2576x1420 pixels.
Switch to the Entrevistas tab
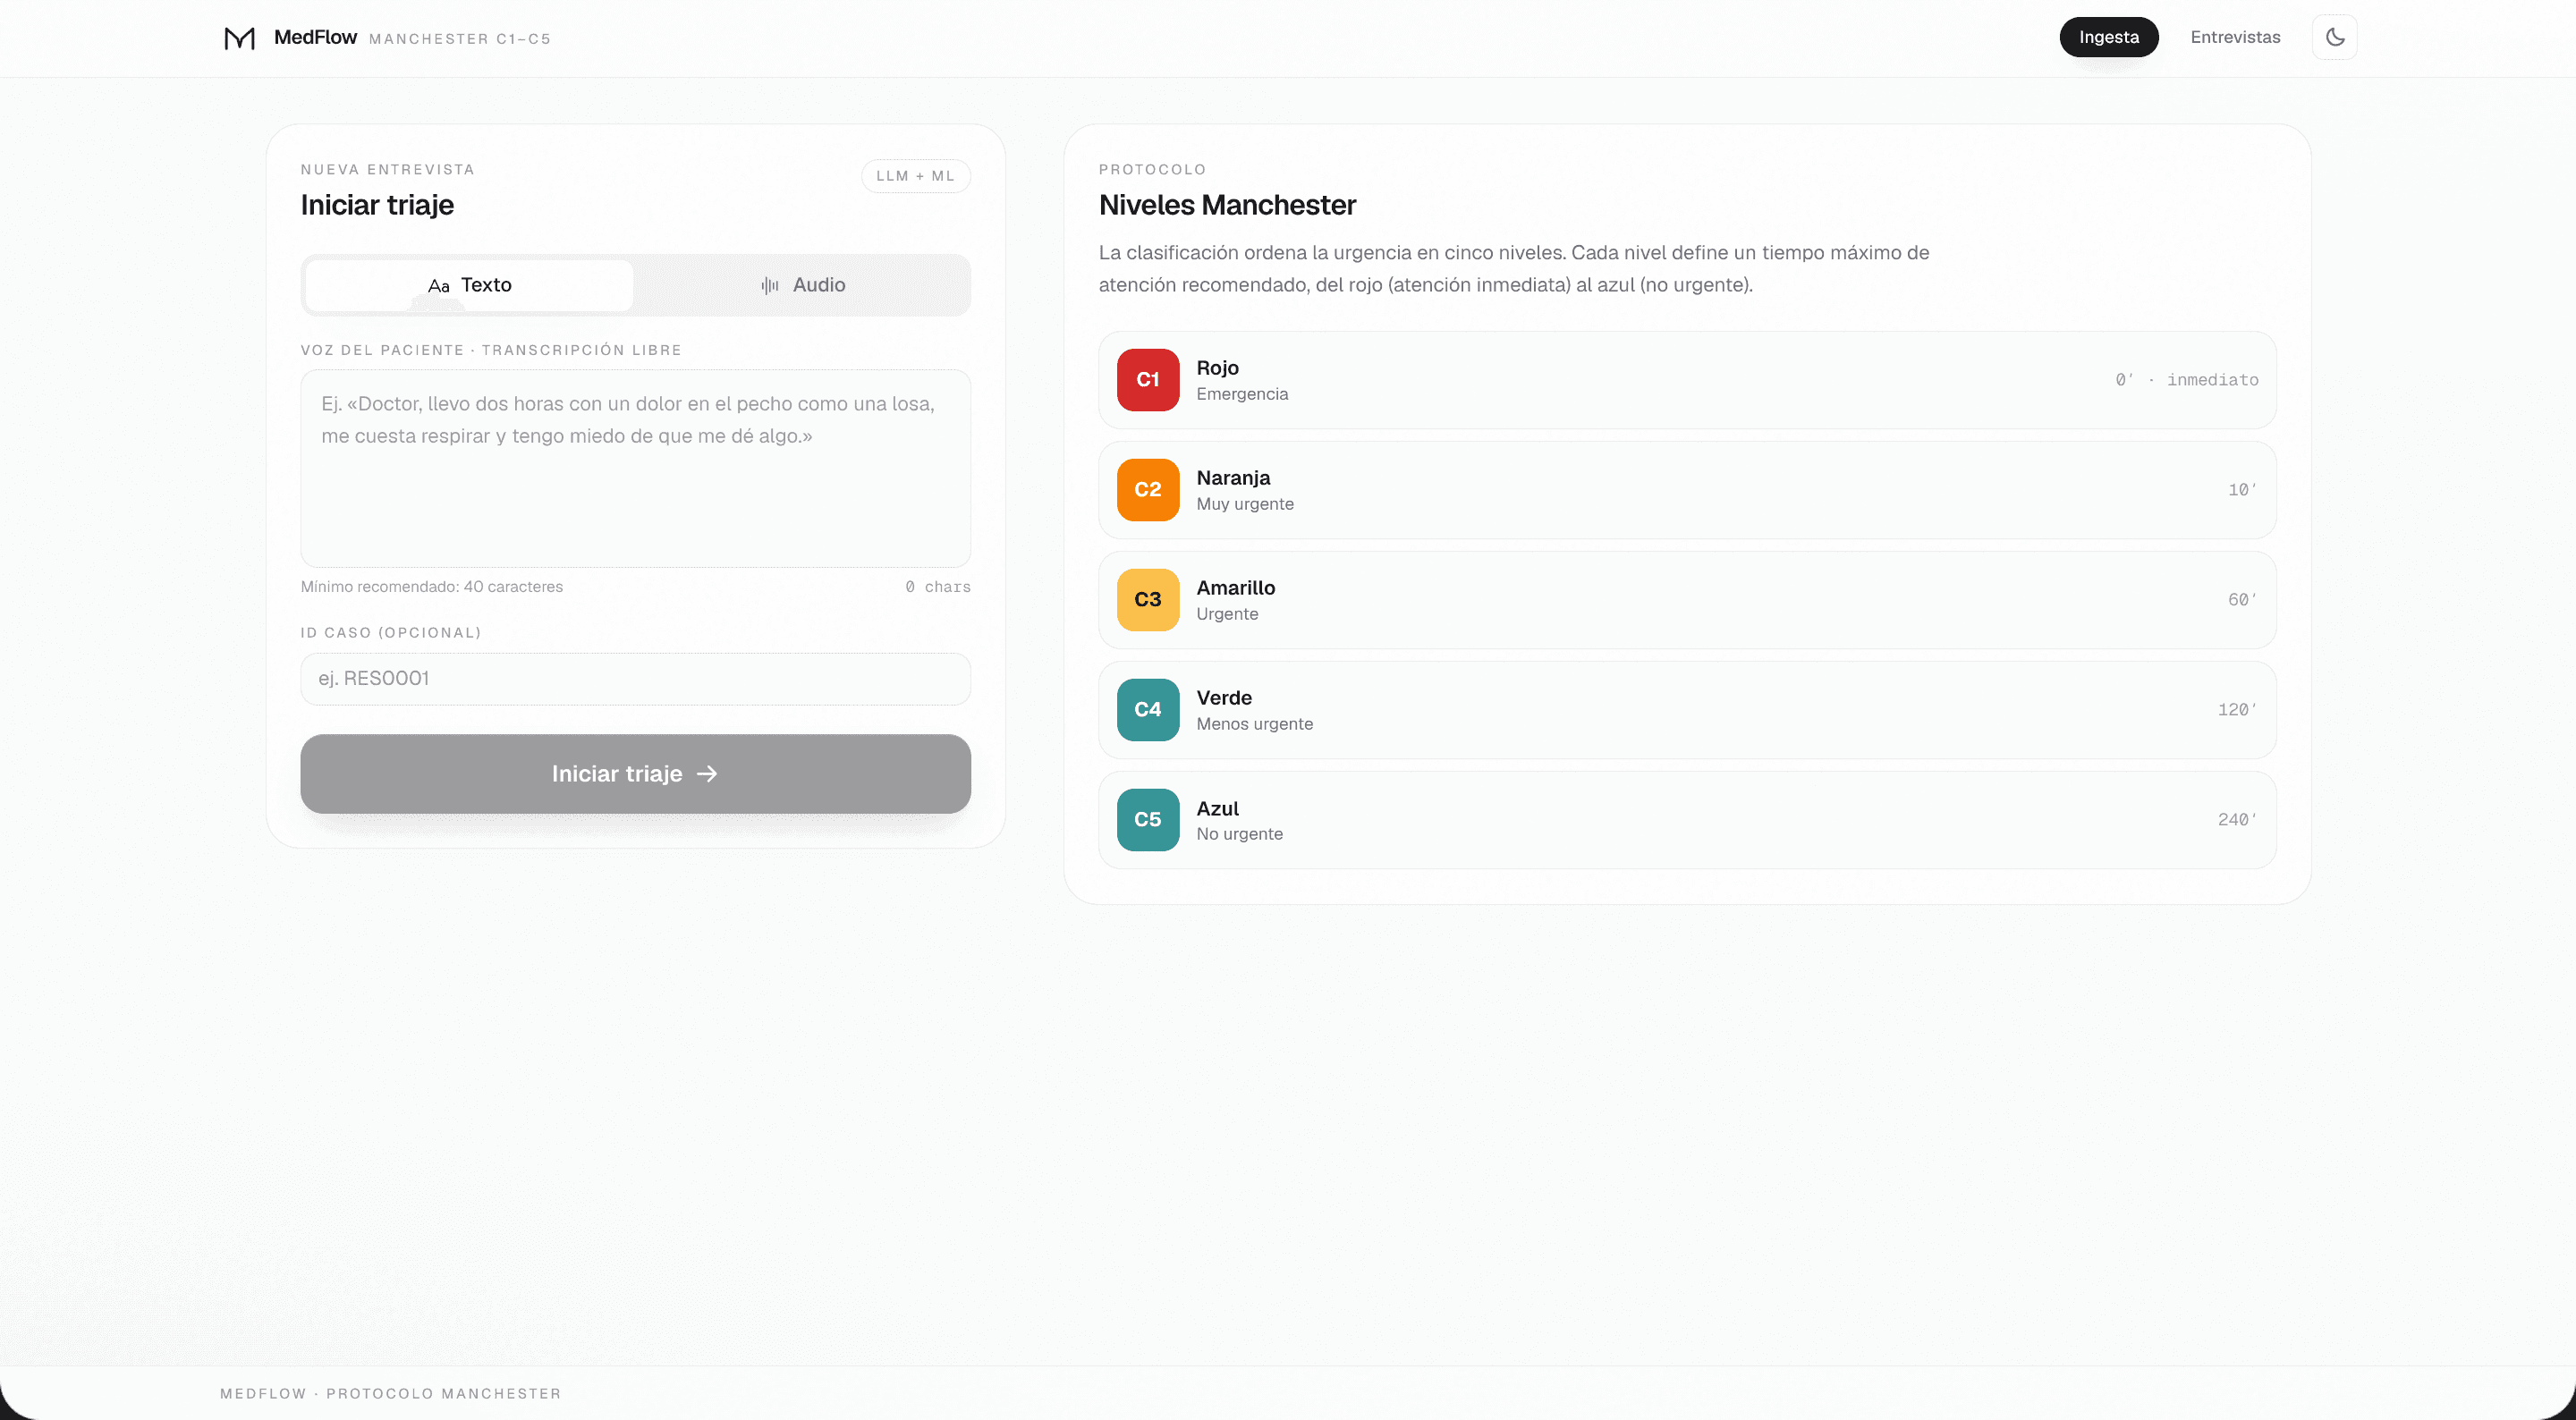pyautogui.click(x=2234, y=37)
